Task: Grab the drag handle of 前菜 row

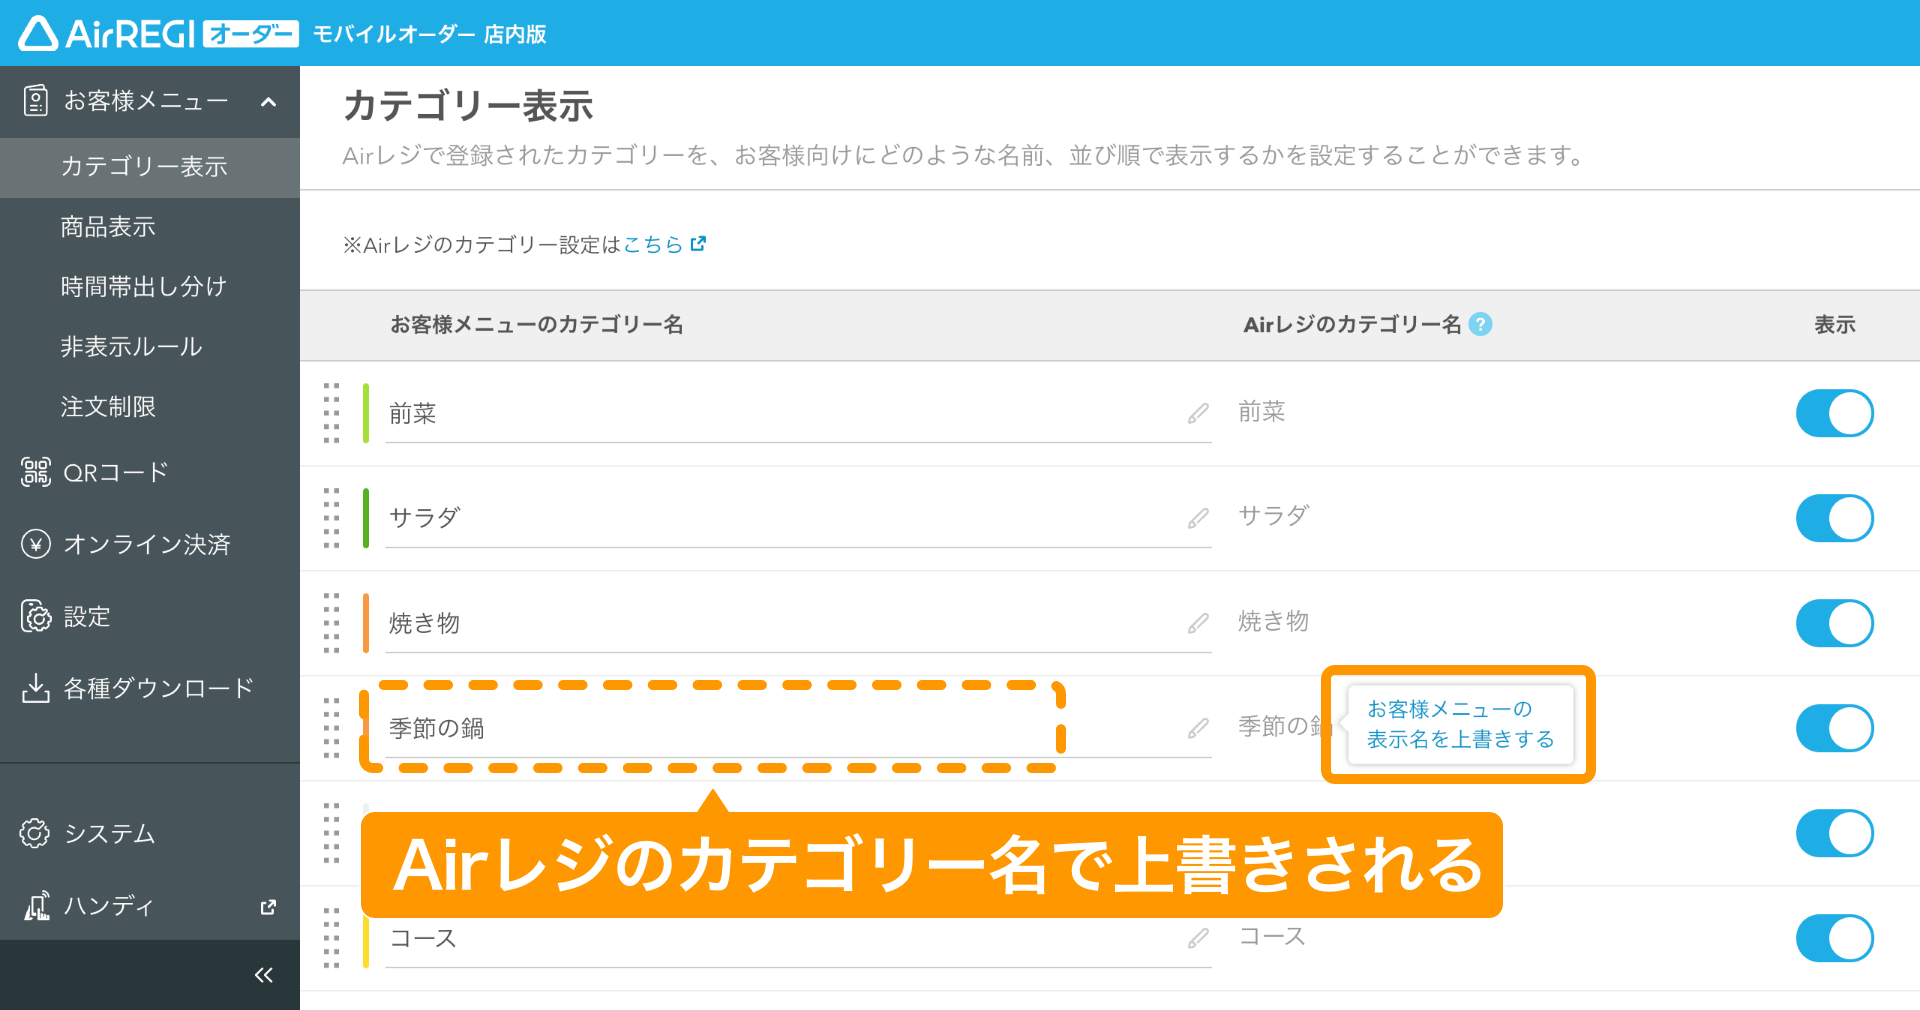Action: pos(332,413)
